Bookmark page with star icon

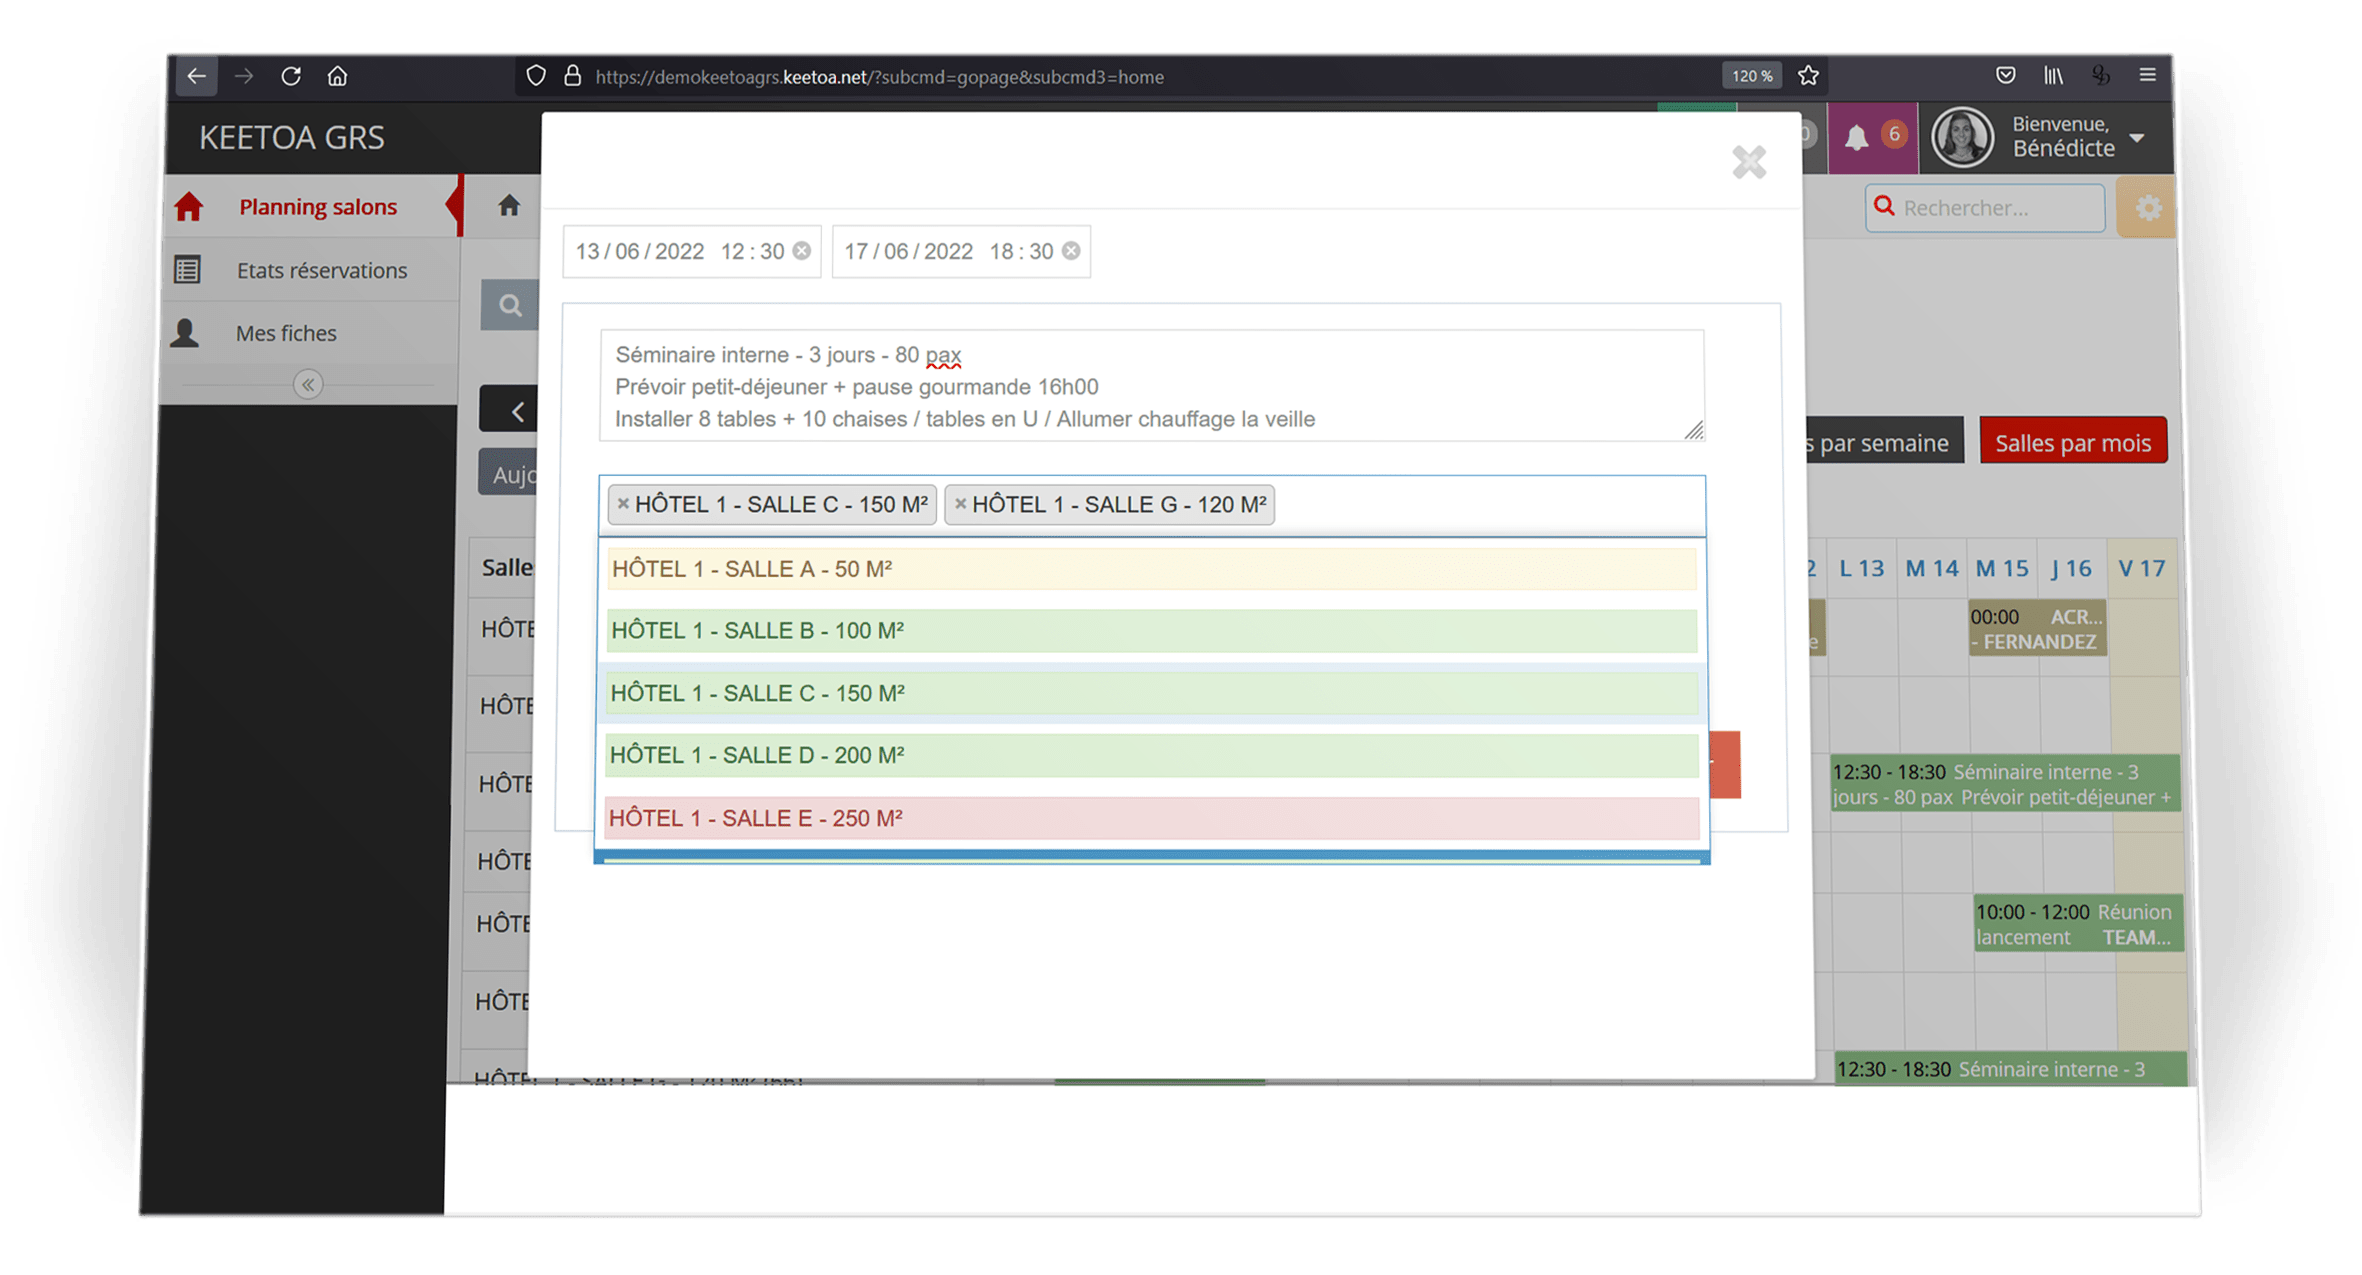[1808, 76]
